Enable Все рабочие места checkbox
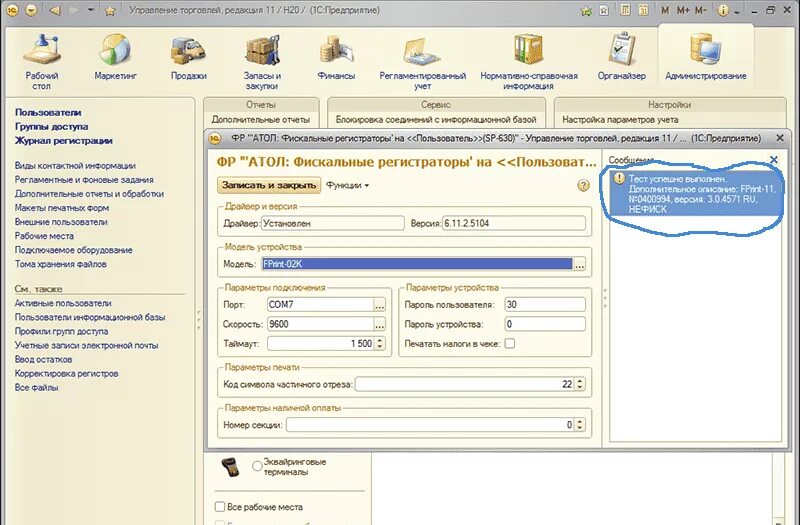Screen dimensions: 800x525 click(220, 507)
